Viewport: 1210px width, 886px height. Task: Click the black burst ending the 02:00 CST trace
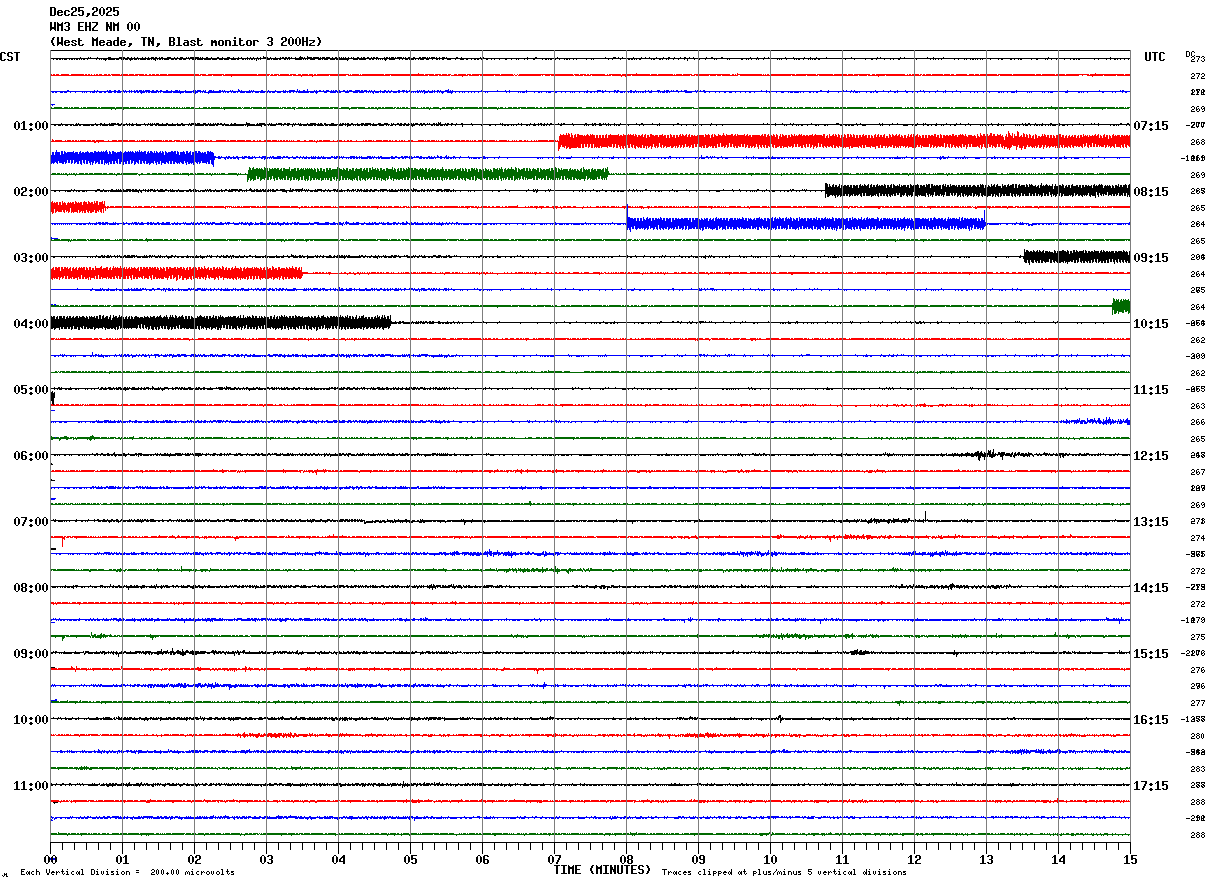click(977, 190)
